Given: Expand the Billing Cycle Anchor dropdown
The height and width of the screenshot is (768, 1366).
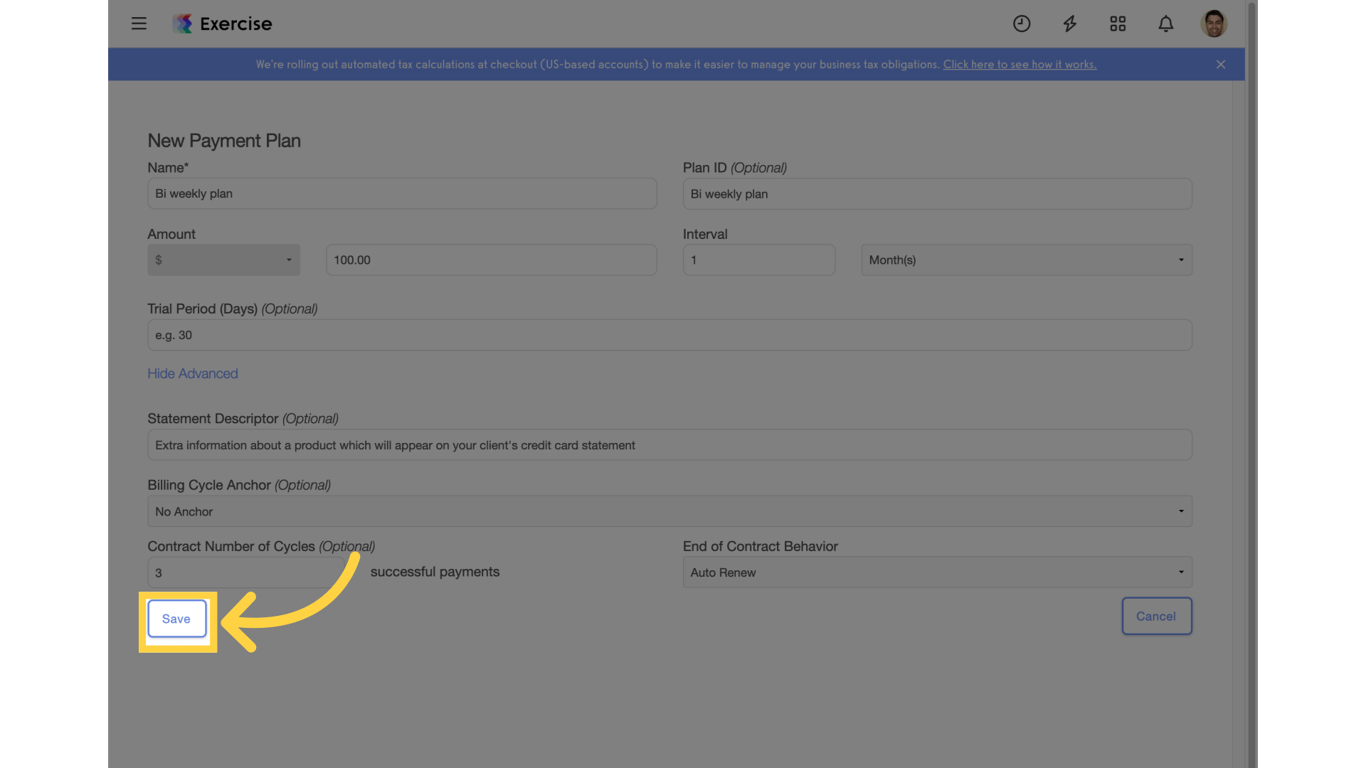Looking at the screenshot, I should click(x=670, y=511).
